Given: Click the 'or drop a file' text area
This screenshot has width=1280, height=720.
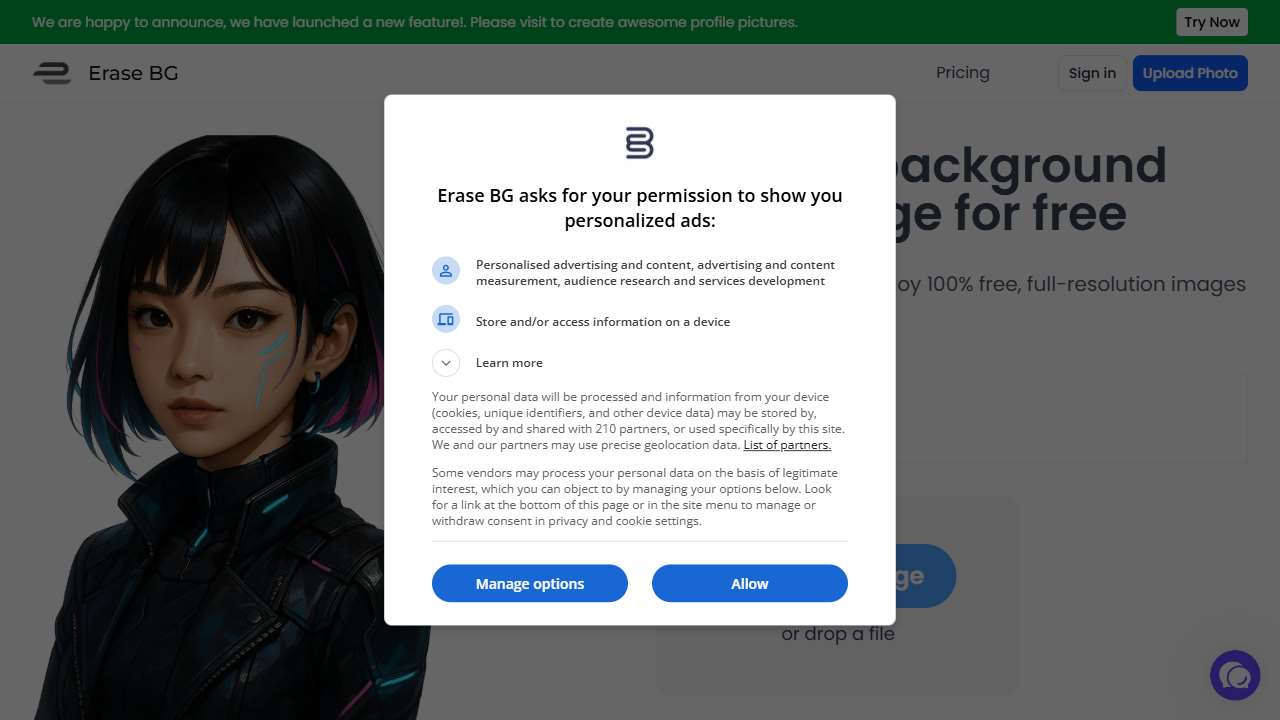Looking at the screenshot, I should point(838,634).
